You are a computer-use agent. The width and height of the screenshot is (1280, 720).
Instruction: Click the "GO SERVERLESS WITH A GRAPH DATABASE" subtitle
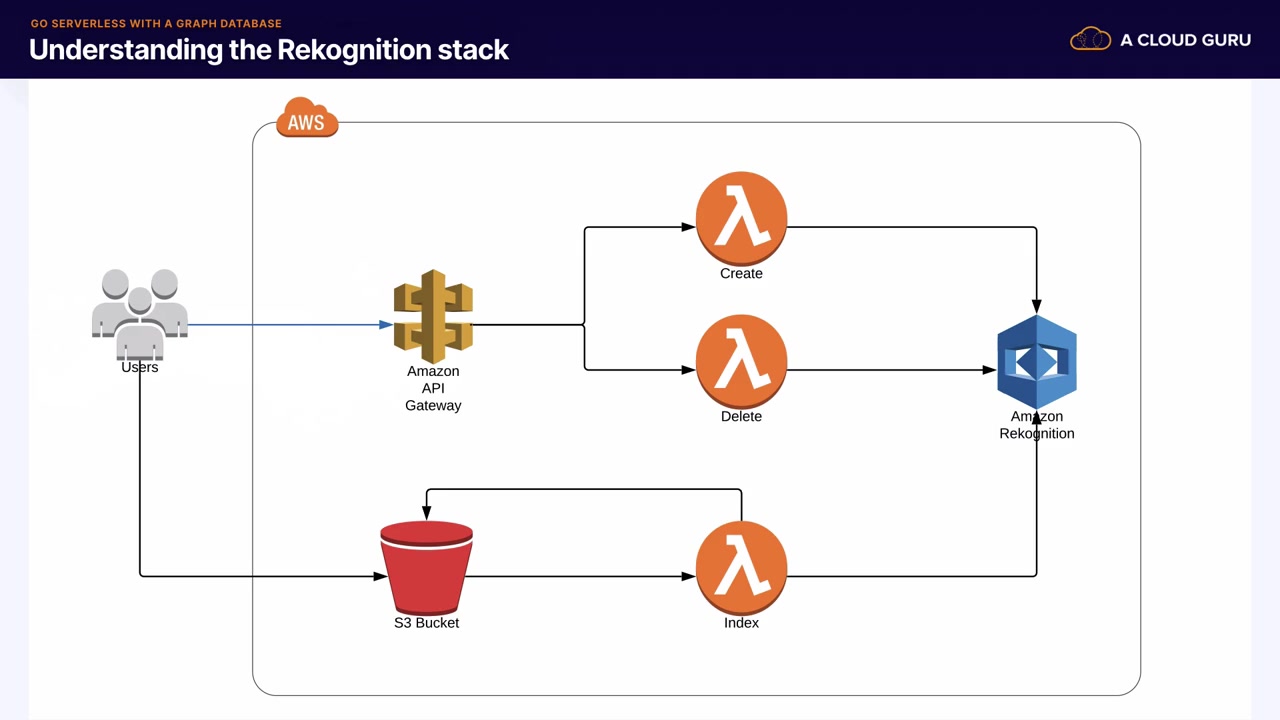156,23
